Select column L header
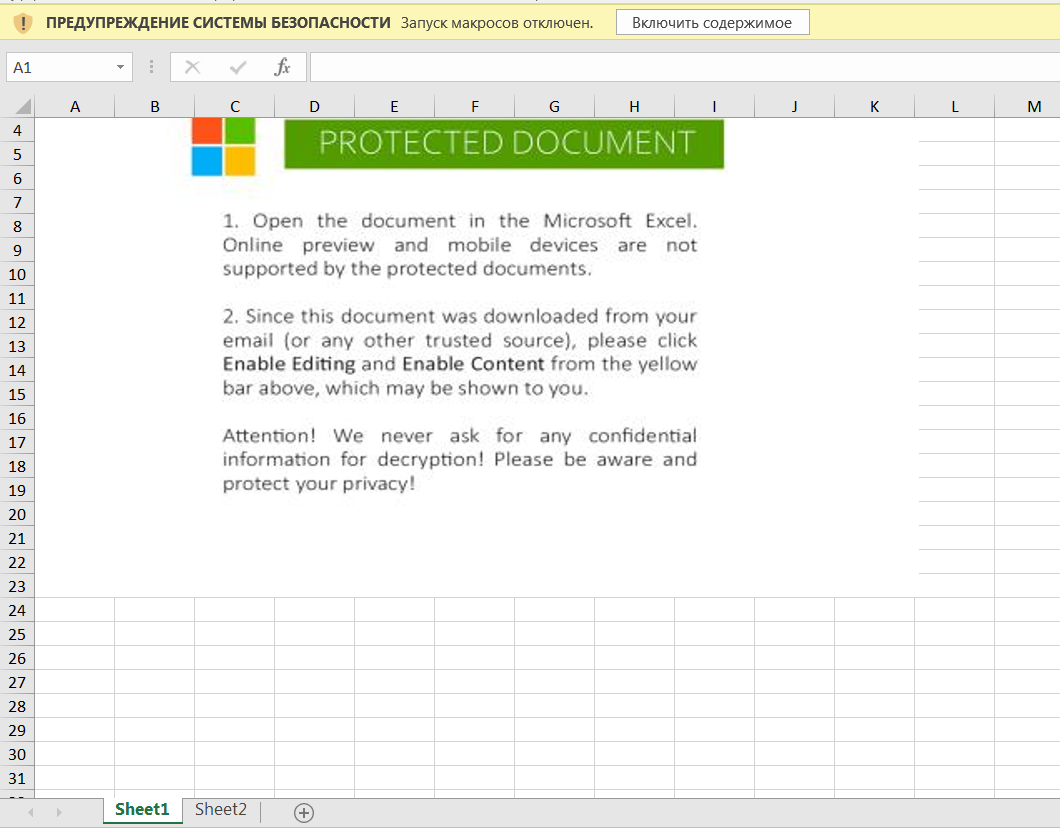Image resolution: width=1060 pixels, height=828 pixels. pos(955,106)
